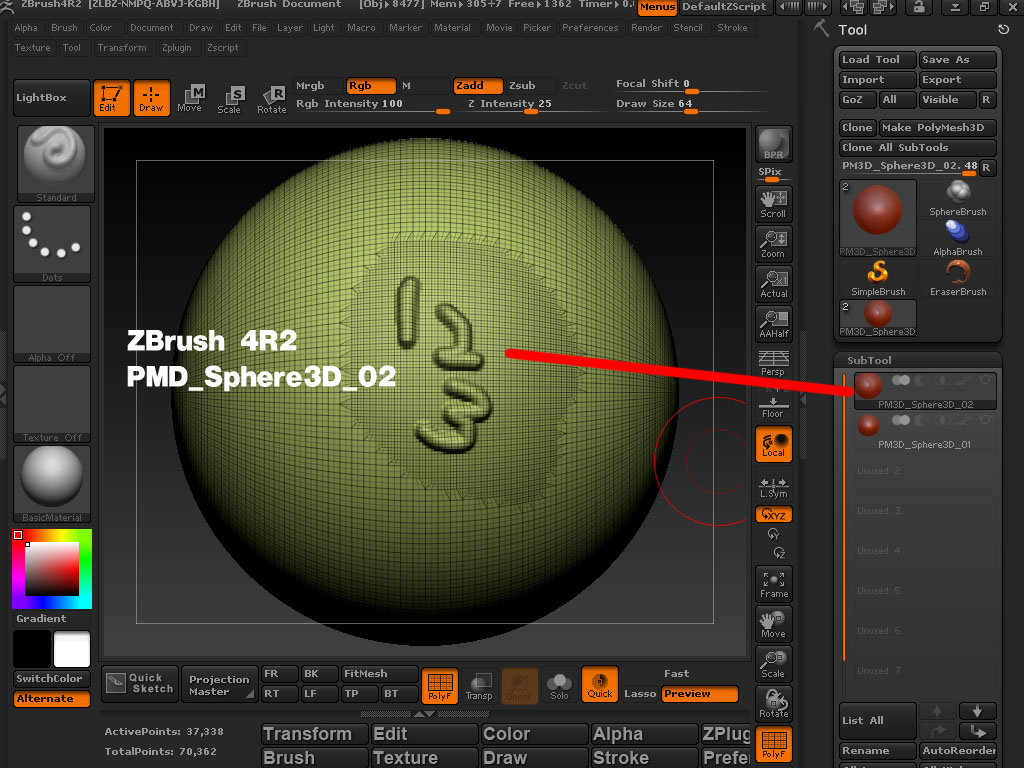Select the Rotate transform icon
1024x768 pixels.
tap(272, 99)
